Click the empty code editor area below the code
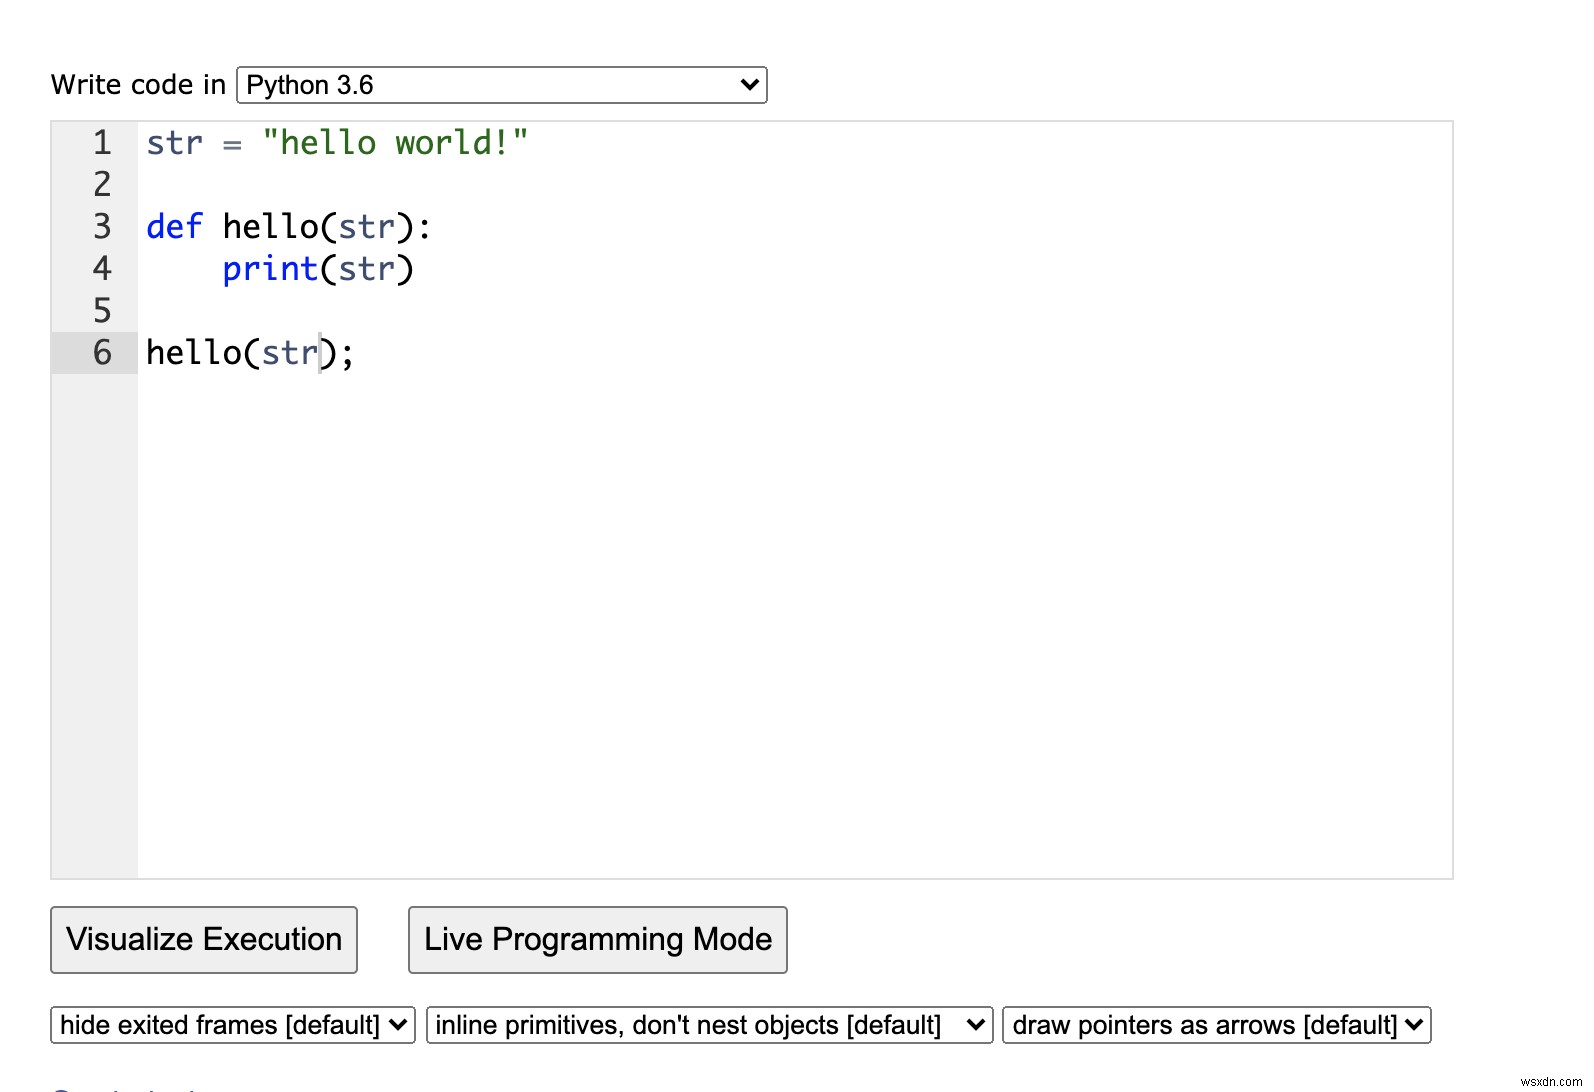 [x=795, y=625]
